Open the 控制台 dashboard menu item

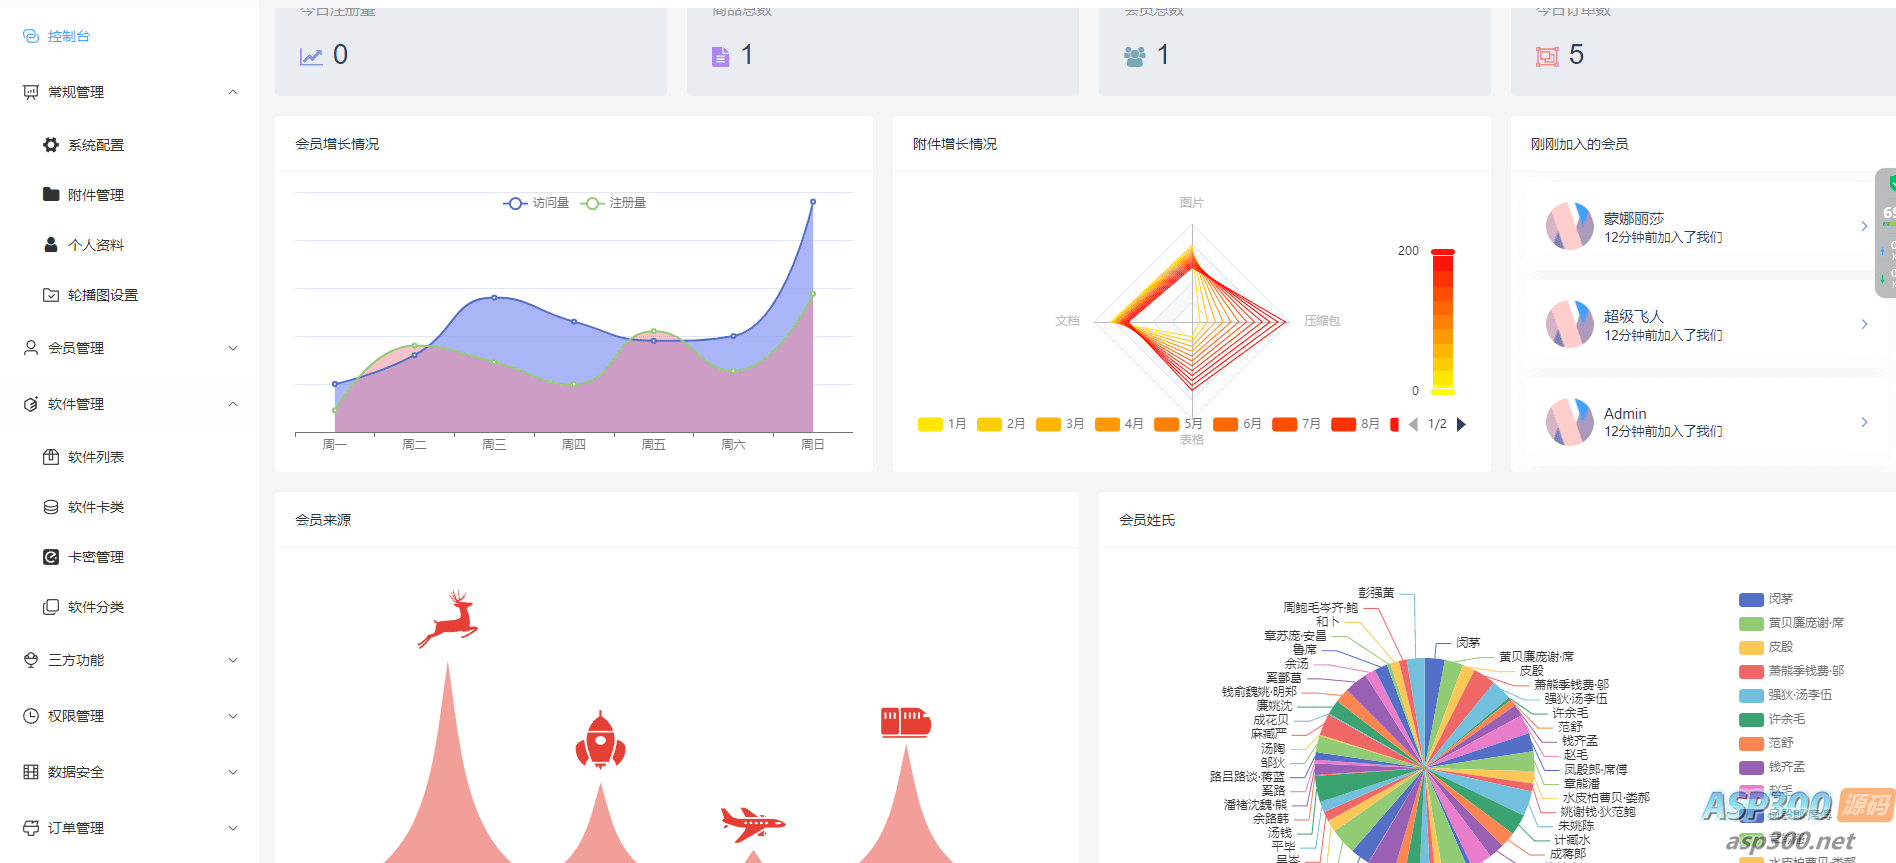coord(68,36)
